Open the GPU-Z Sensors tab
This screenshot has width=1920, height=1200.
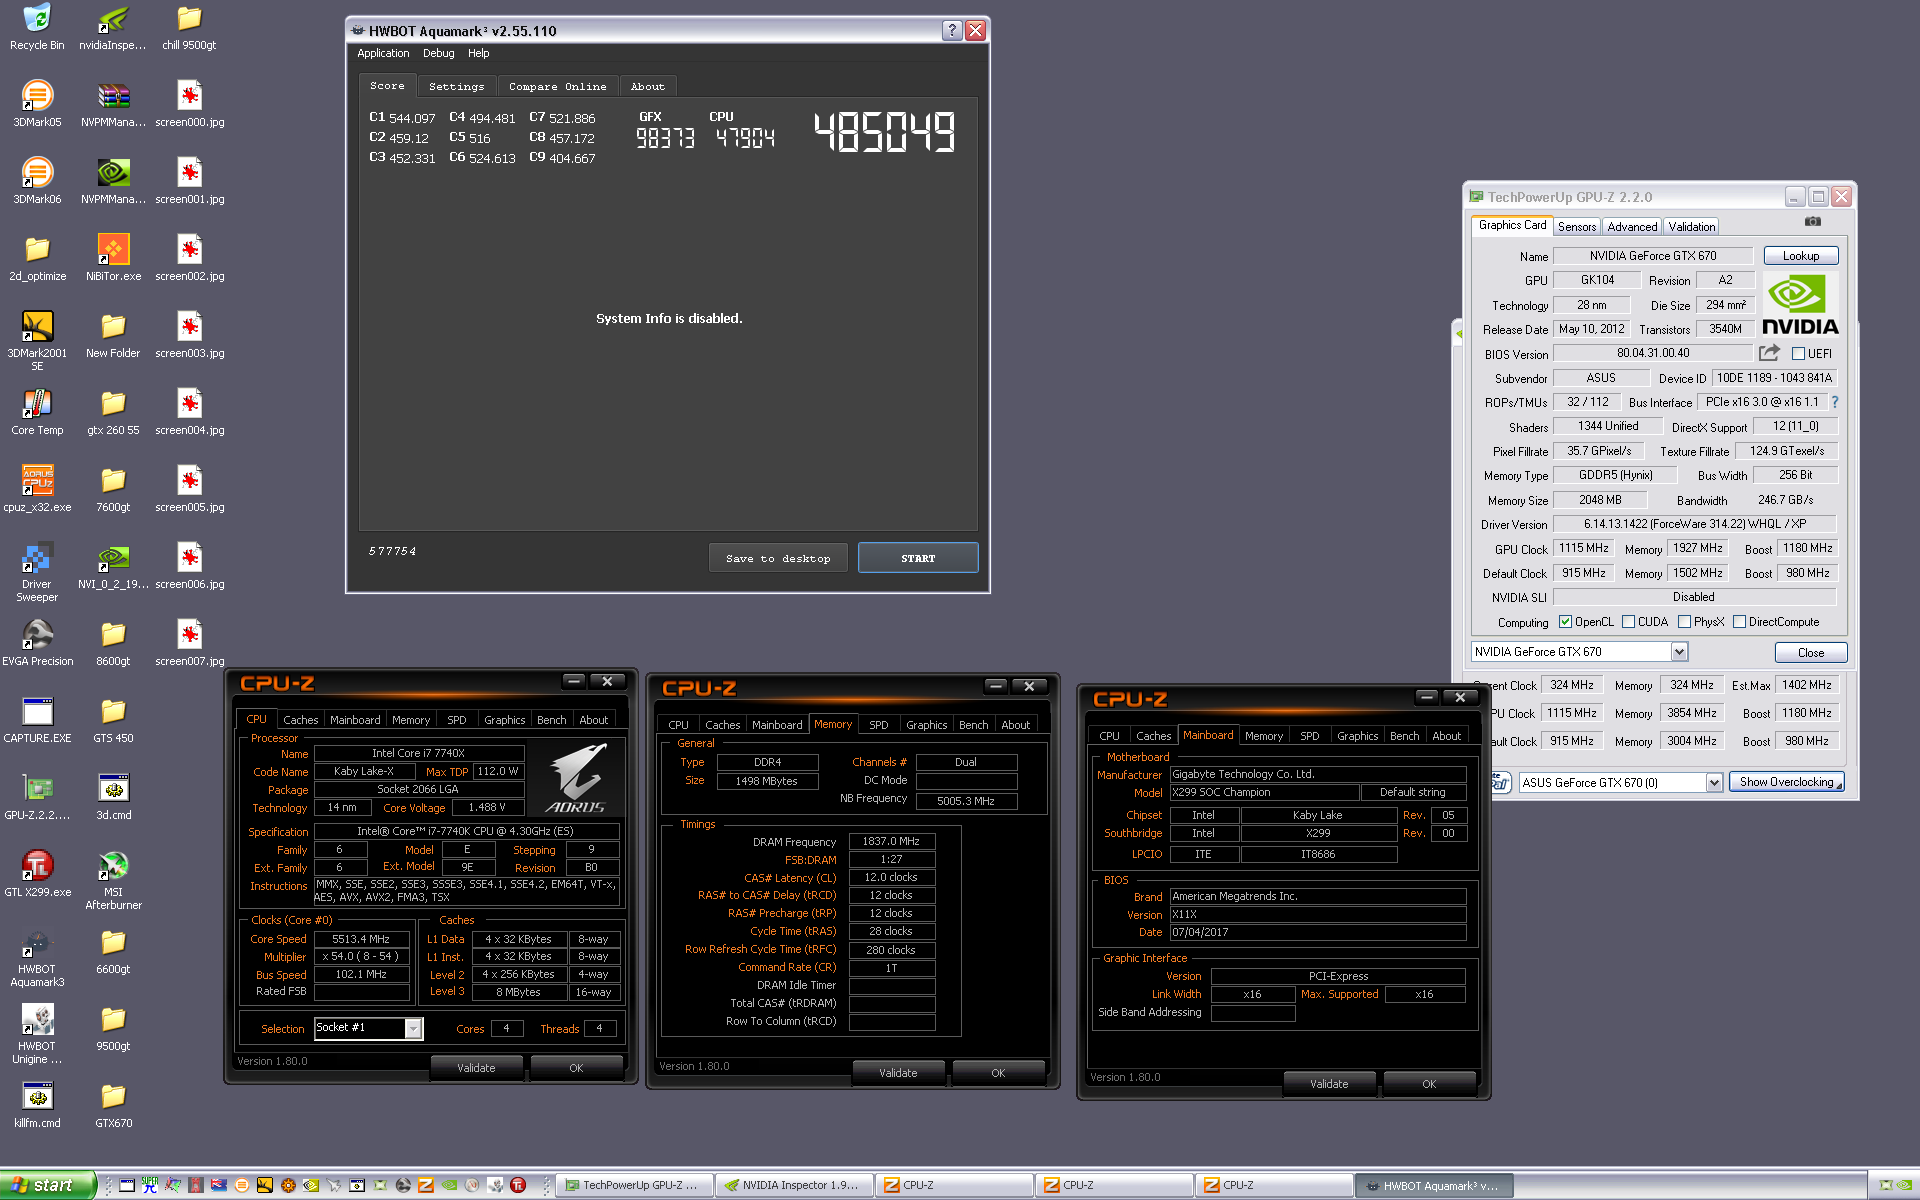pyautogui.click(x=1577, y=227)
